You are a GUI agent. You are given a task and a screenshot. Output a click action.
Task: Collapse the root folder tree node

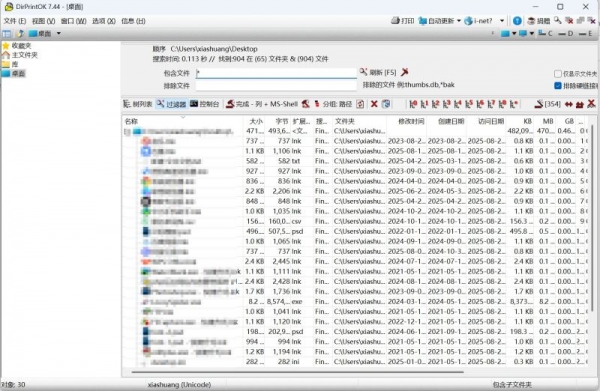pos(127,132)
